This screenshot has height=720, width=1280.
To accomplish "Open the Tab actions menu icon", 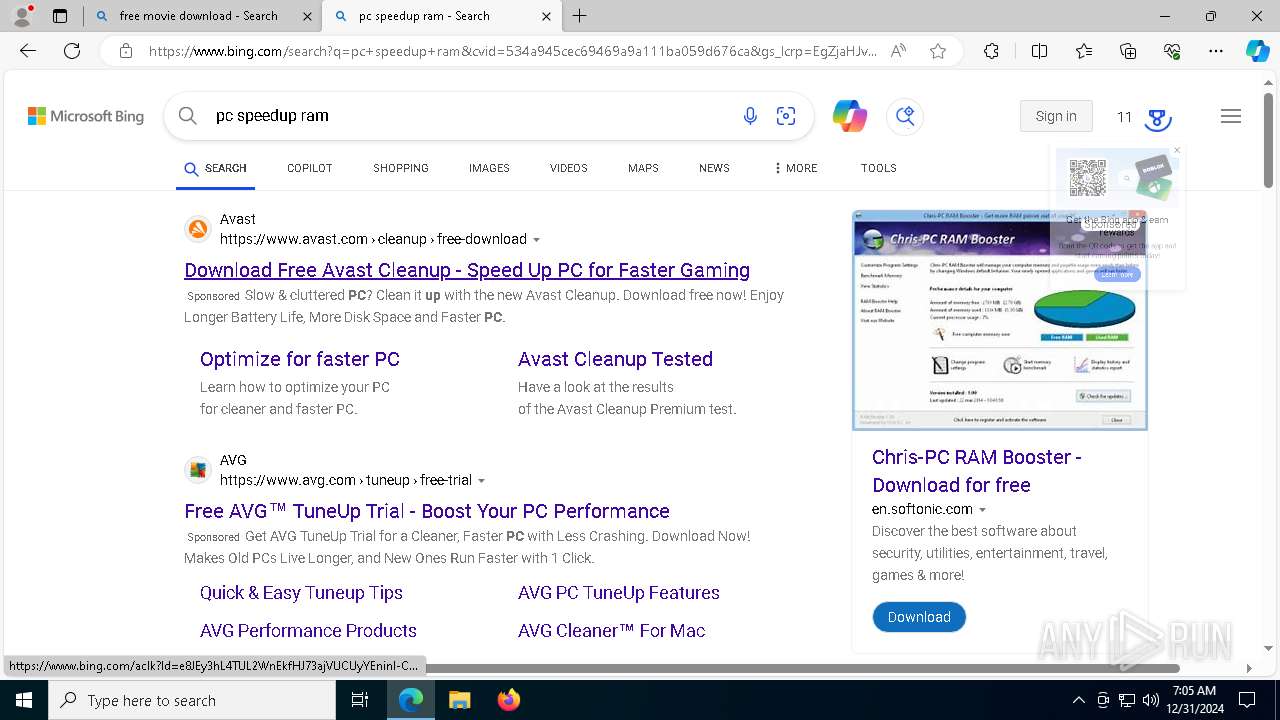I will pyautogui.click(x=60, y=16).
